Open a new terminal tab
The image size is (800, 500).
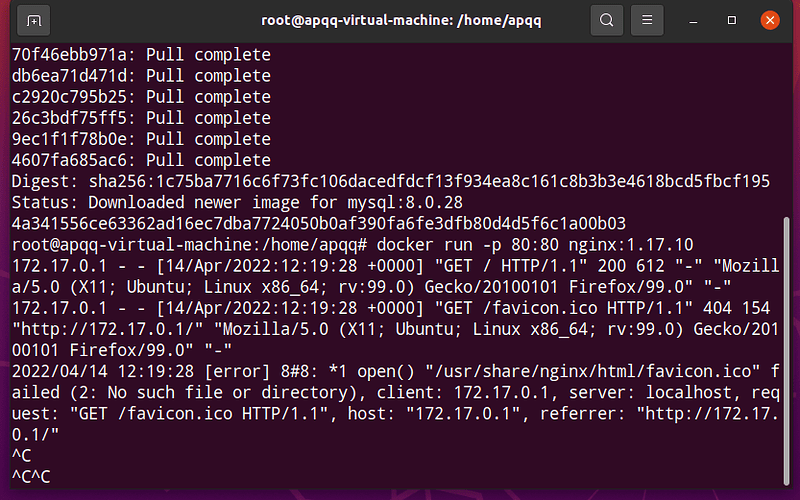[x=34, y=20]
